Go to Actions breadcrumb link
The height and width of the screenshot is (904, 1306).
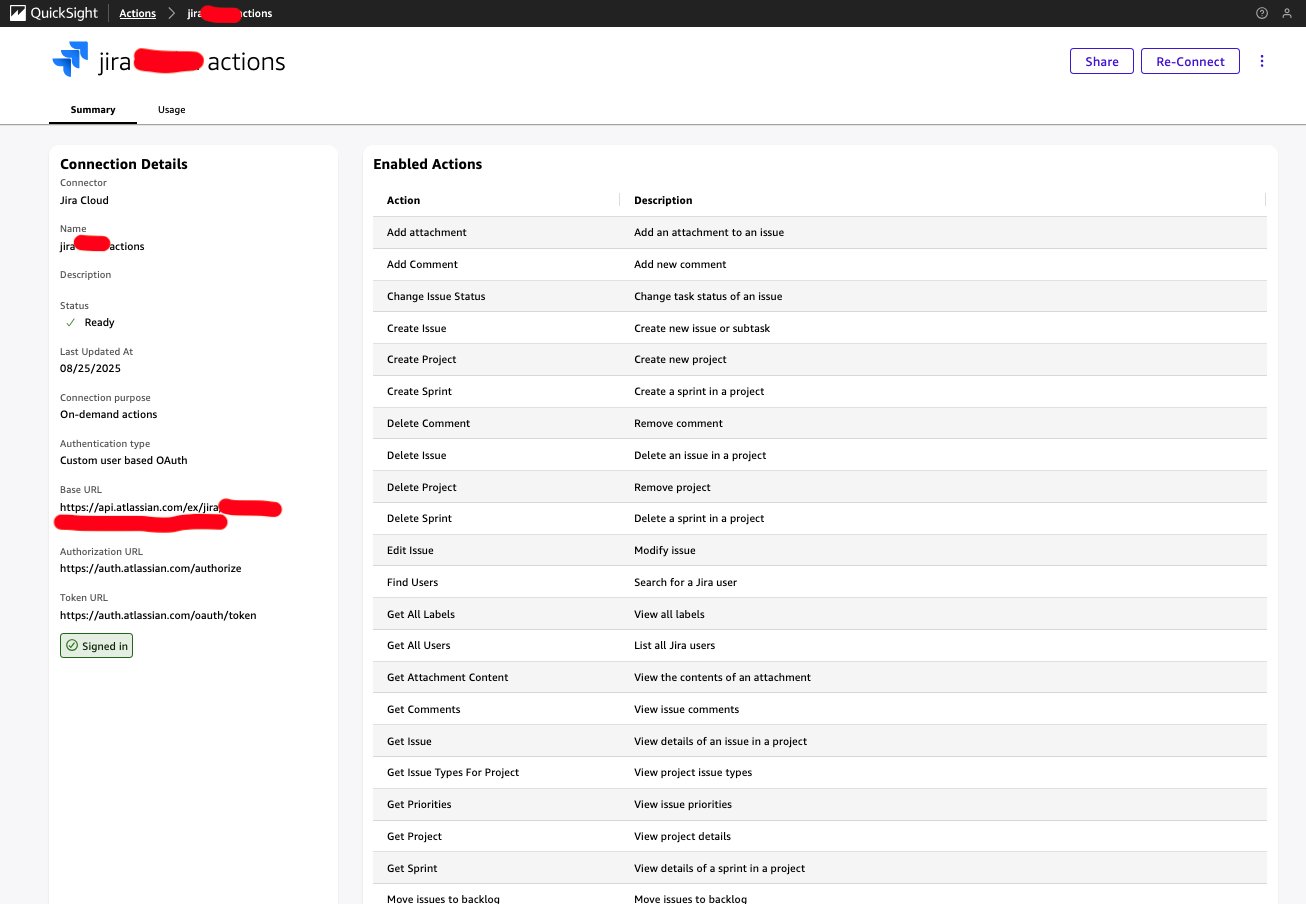pyautogui.click(x=137, y=13)
